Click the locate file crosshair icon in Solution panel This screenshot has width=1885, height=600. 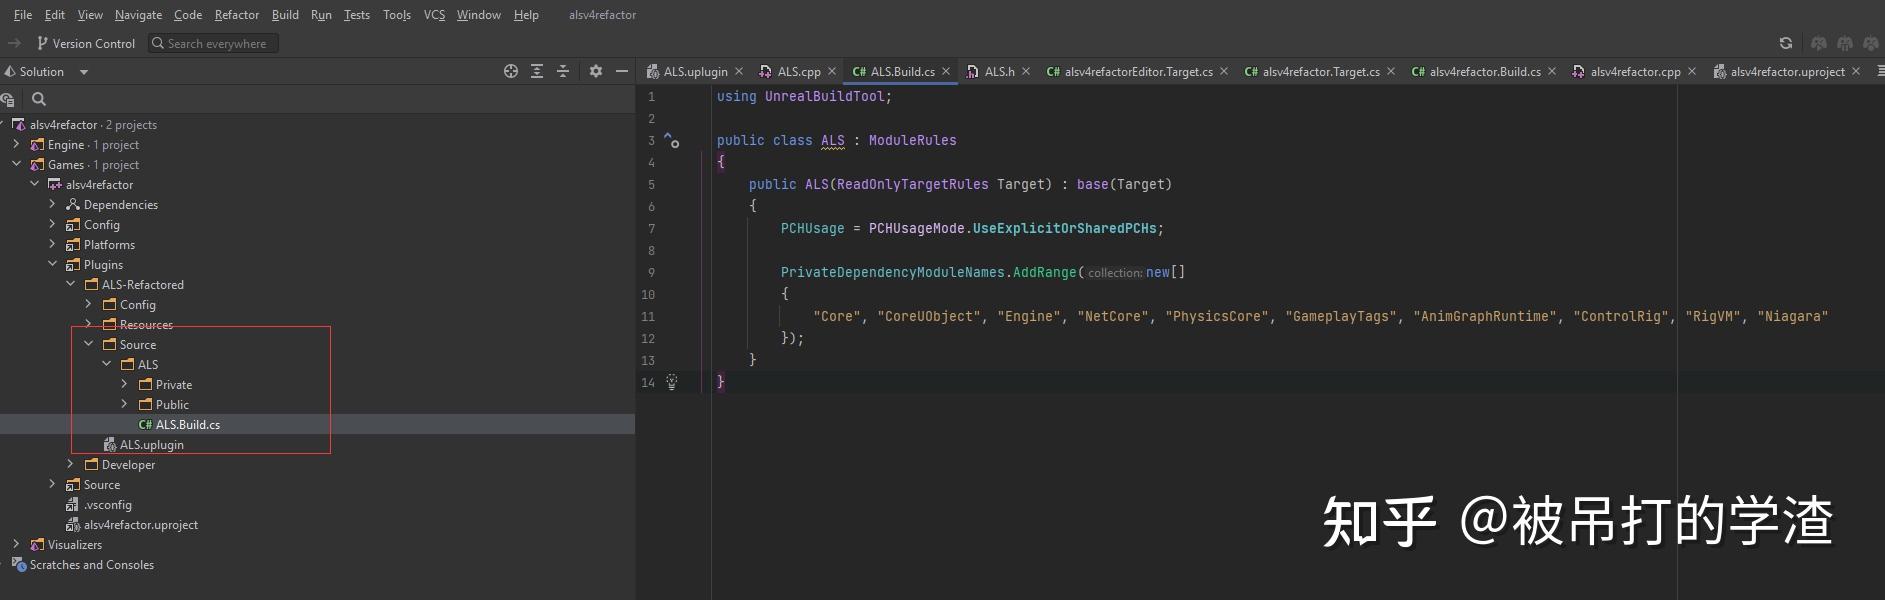click(x=511, y=71)
